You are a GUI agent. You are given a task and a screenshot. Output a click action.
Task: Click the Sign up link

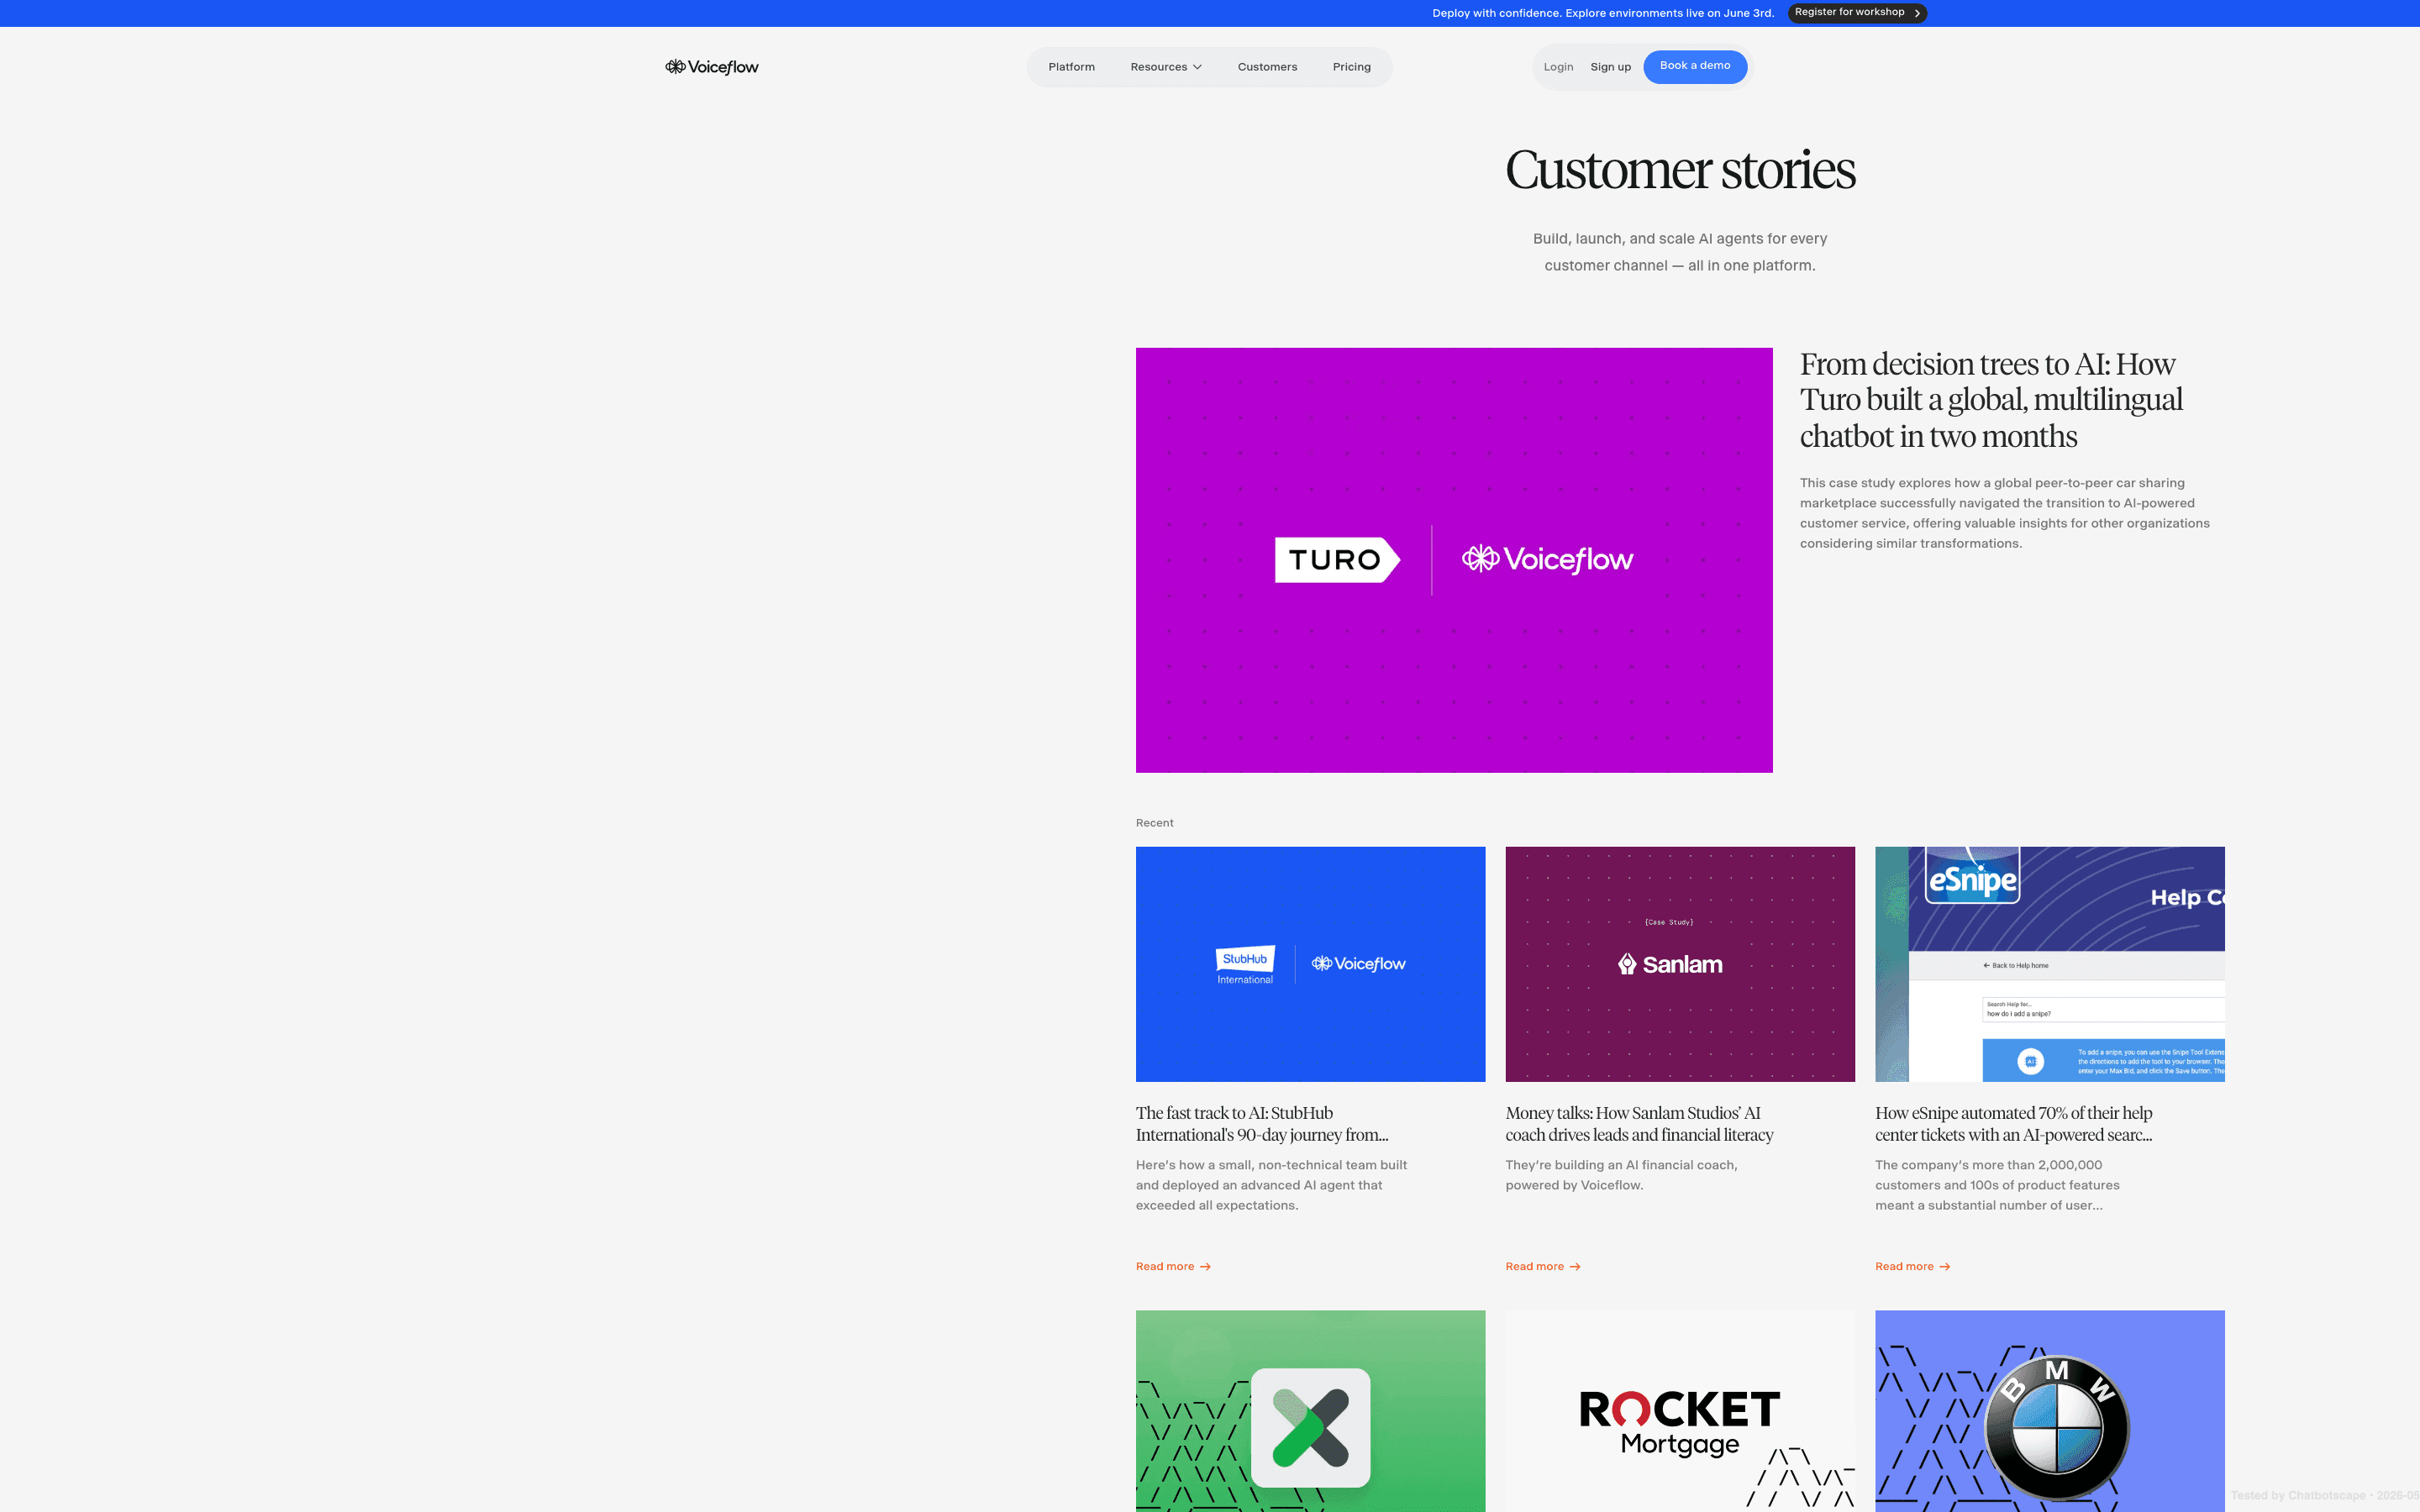pyautogui.click(x=1610, y=67)
